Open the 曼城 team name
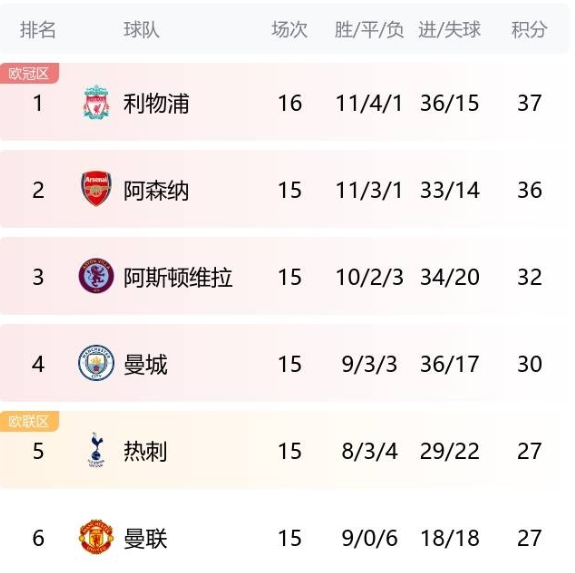The height and width of the screenshot is (573, 575). (145, 364)
